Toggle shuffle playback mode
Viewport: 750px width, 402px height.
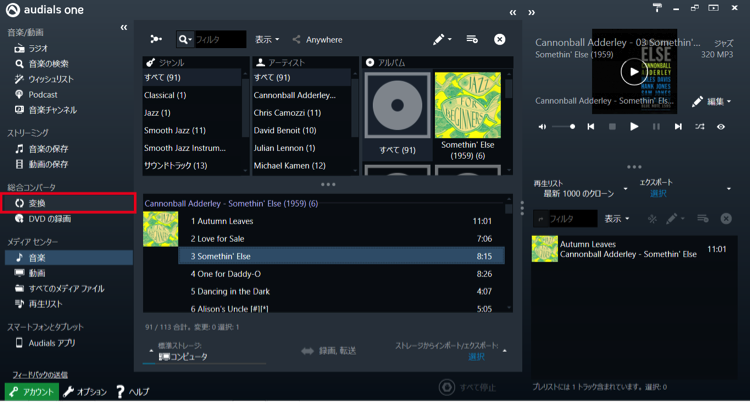coord(699,127)
